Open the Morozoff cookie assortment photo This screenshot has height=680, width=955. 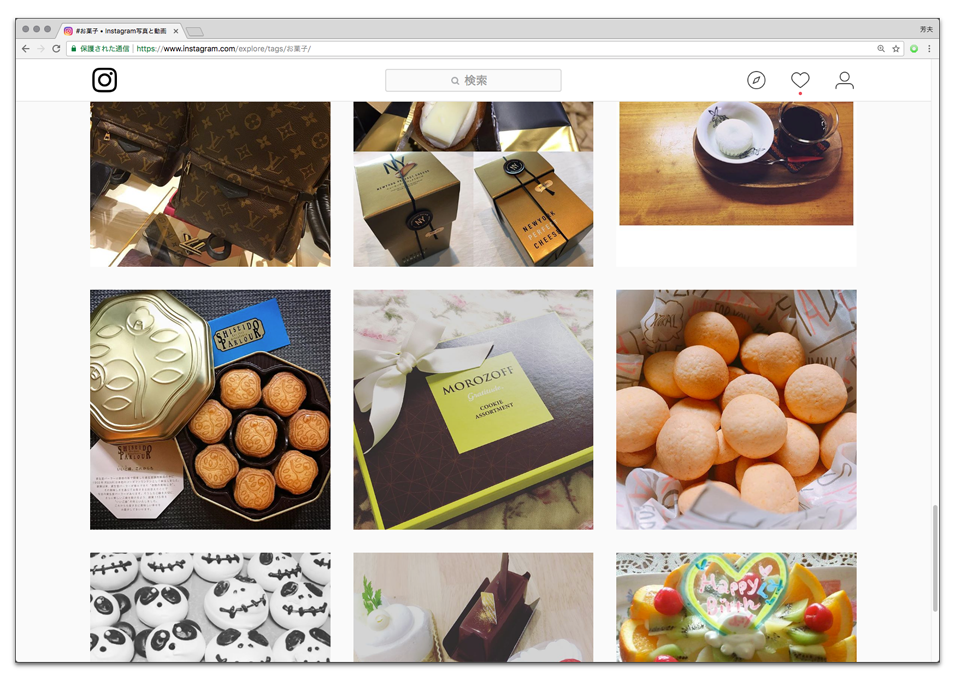pos(473,409)
